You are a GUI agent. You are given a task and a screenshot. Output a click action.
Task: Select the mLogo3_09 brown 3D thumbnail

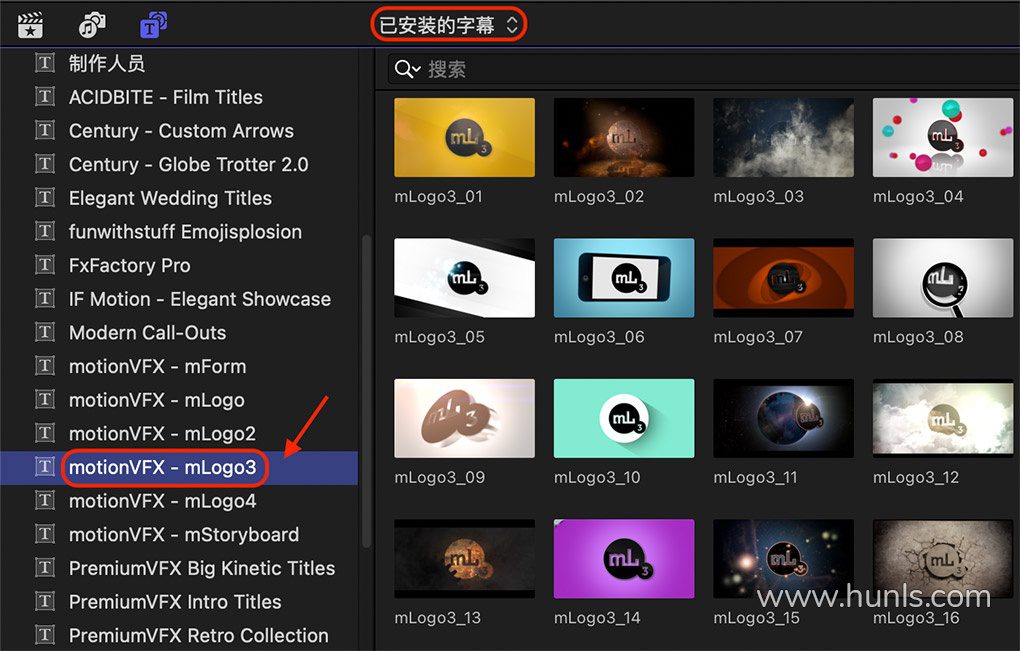(x=464, y=418)
